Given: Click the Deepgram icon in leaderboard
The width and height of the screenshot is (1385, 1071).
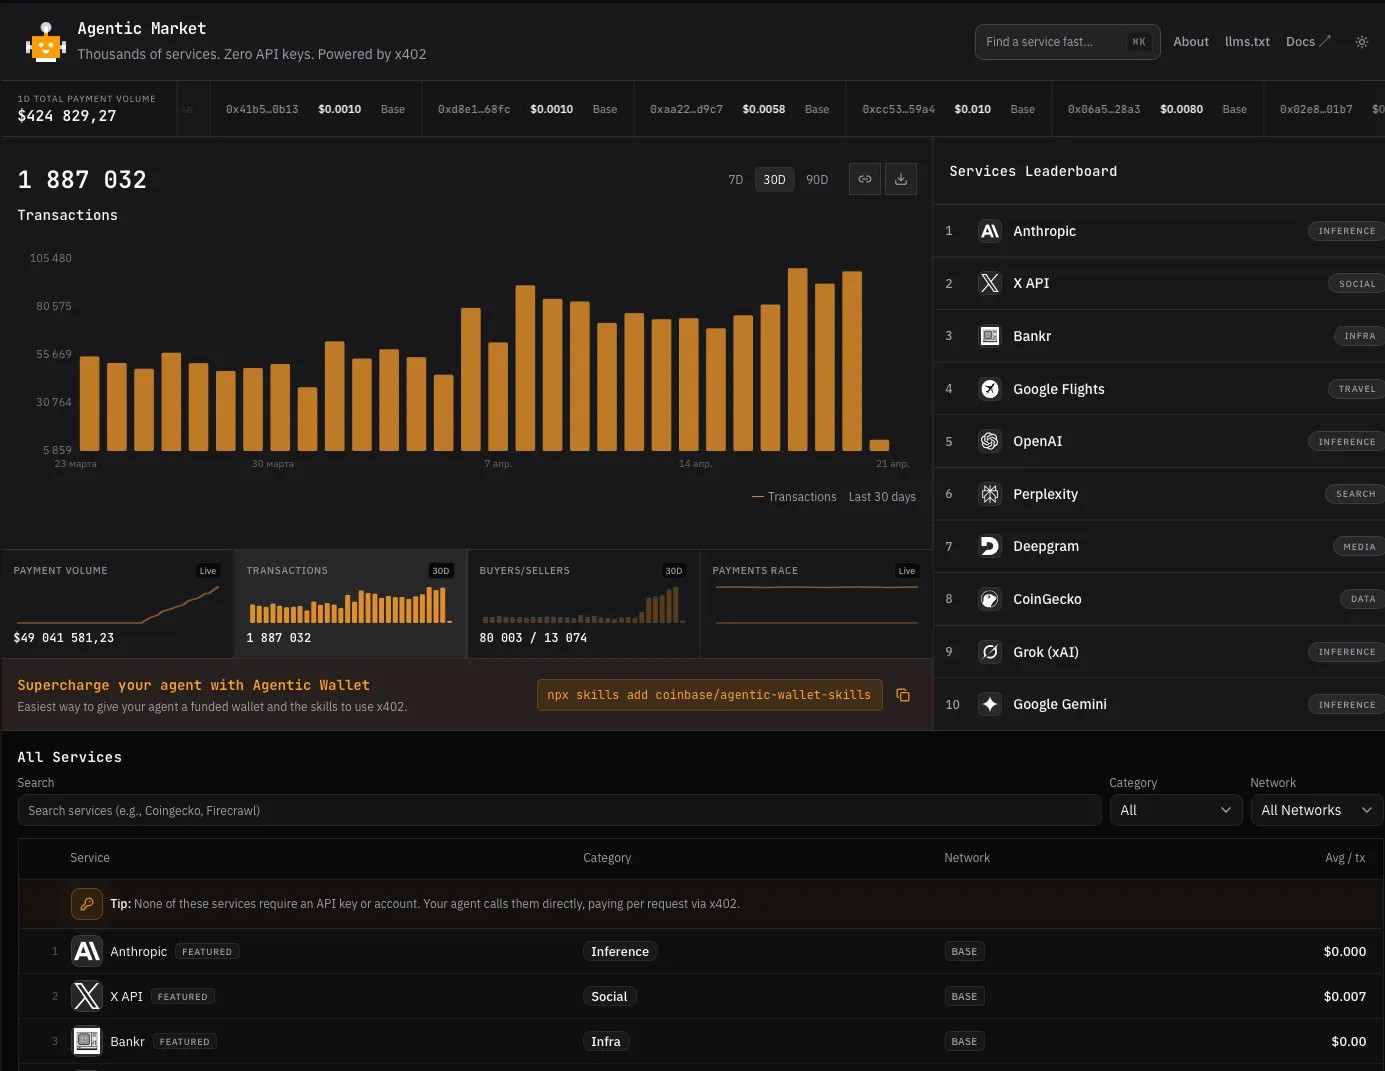Looking at the screenshot, I should tap(989, 546).
